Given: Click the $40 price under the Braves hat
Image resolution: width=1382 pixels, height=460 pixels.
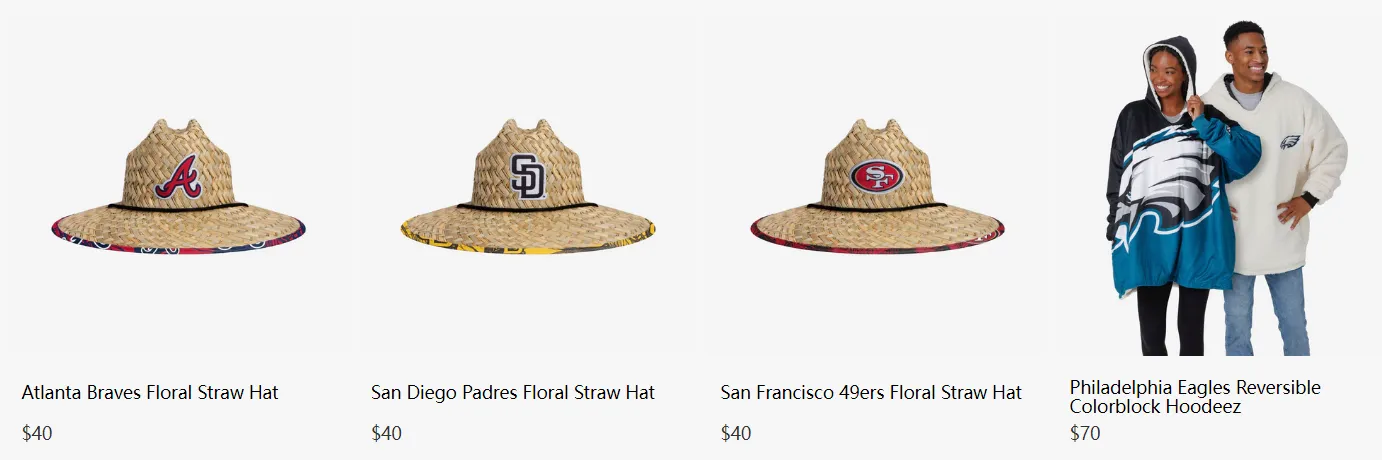Looking at the screenshot, I should click(x=37, y=434).
